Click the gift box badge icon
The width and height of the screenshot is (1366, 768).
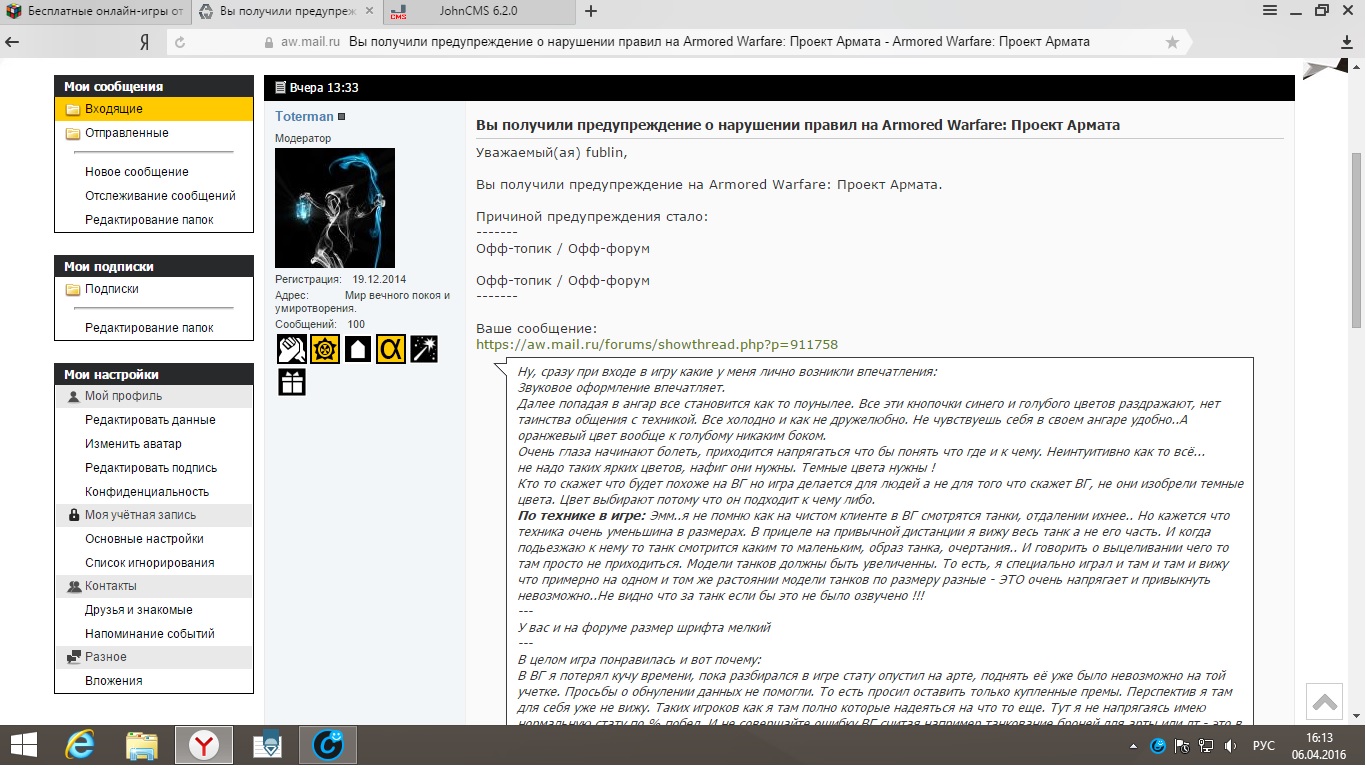point(291,382)
